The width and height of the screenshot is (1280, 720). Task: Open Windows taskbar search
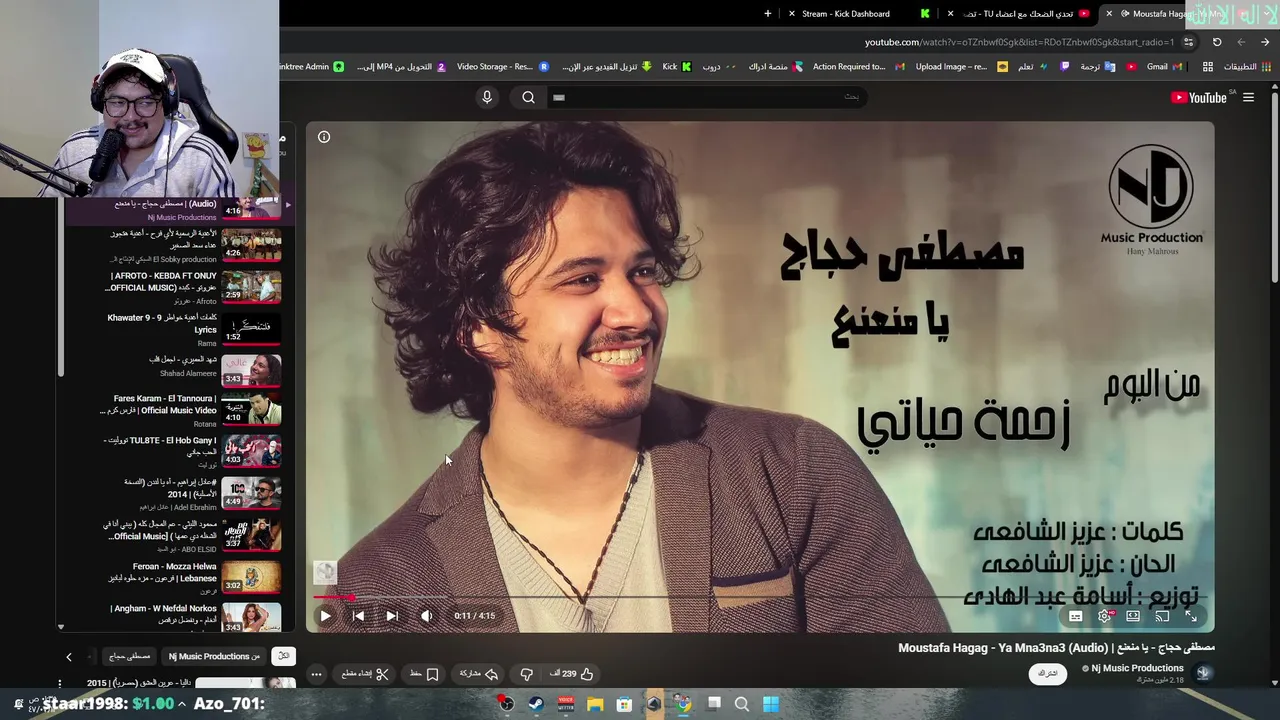[x=742, y=704]
